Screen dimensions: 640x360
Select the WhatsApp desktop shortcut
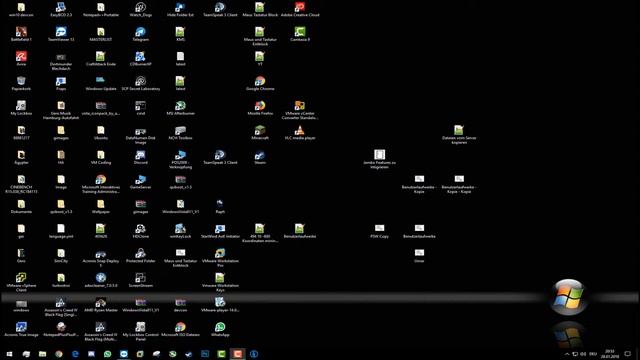tap(220, 329)
